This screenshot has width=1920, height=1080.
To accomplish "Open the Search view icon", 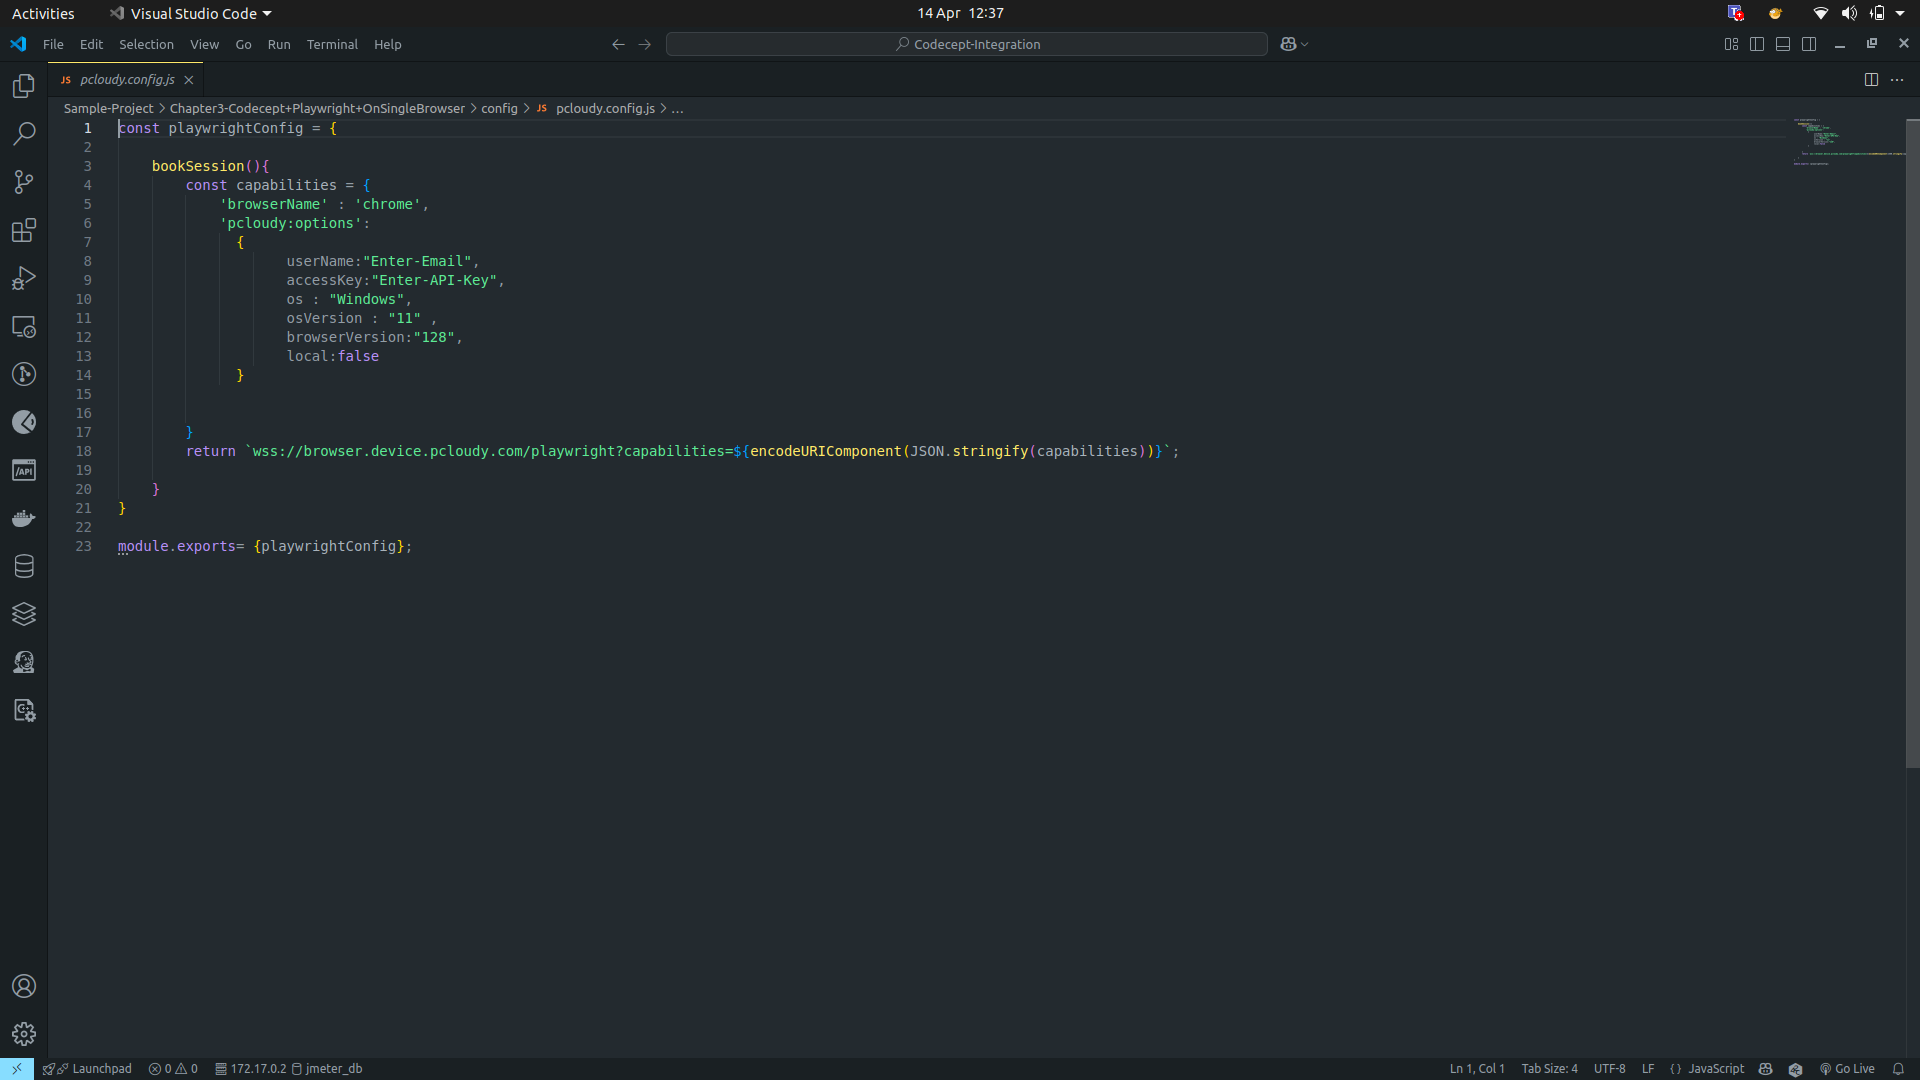I will [x=24, y=134].
